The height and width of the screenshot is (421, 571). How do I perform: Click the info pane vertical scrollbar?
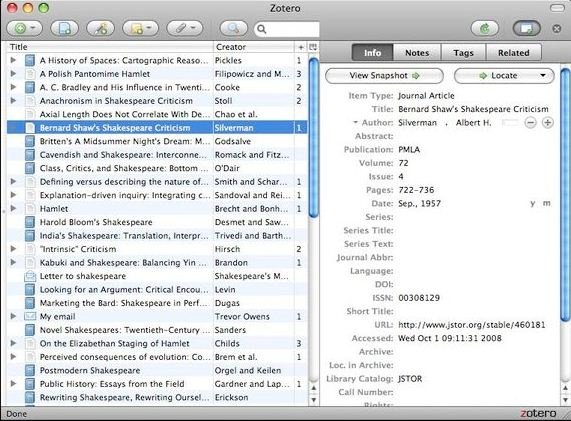pyautogui.click(x=565, y=195)
